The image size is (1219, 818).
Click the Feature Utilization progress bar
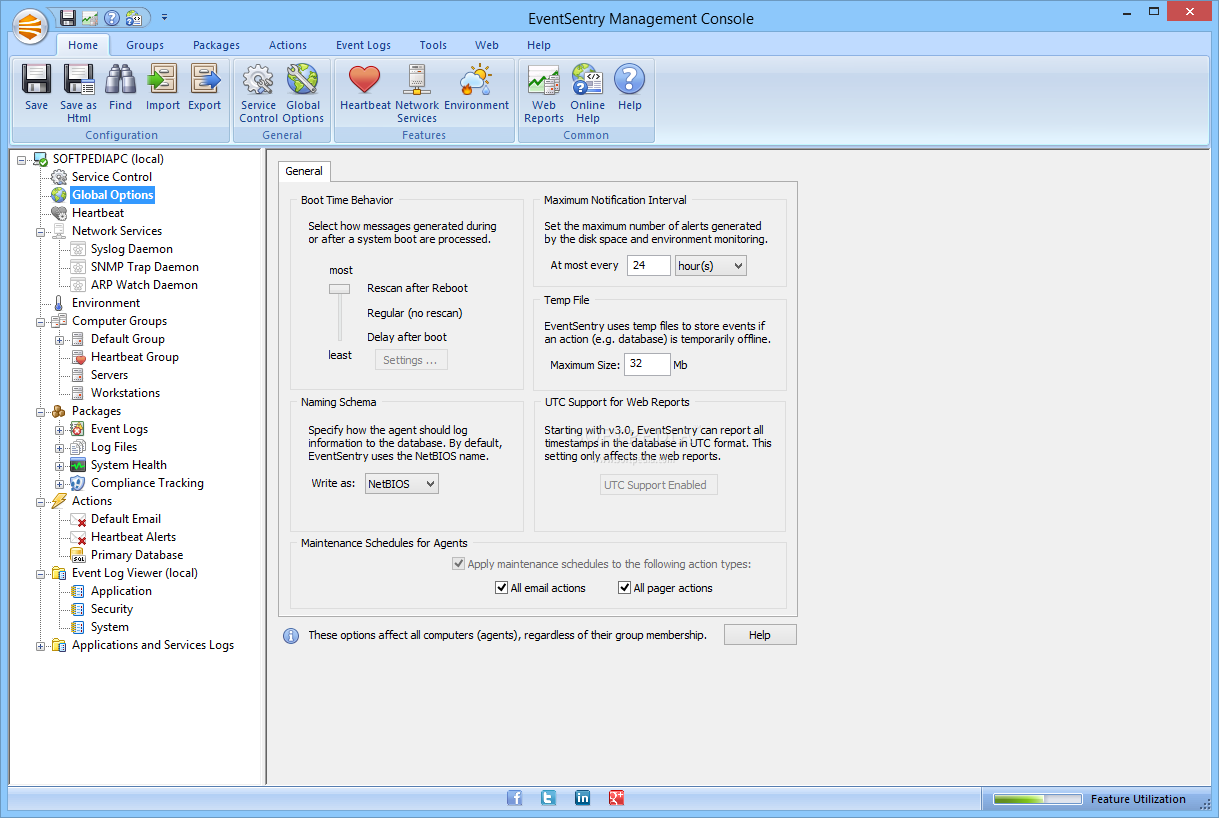pos(1037,799)
